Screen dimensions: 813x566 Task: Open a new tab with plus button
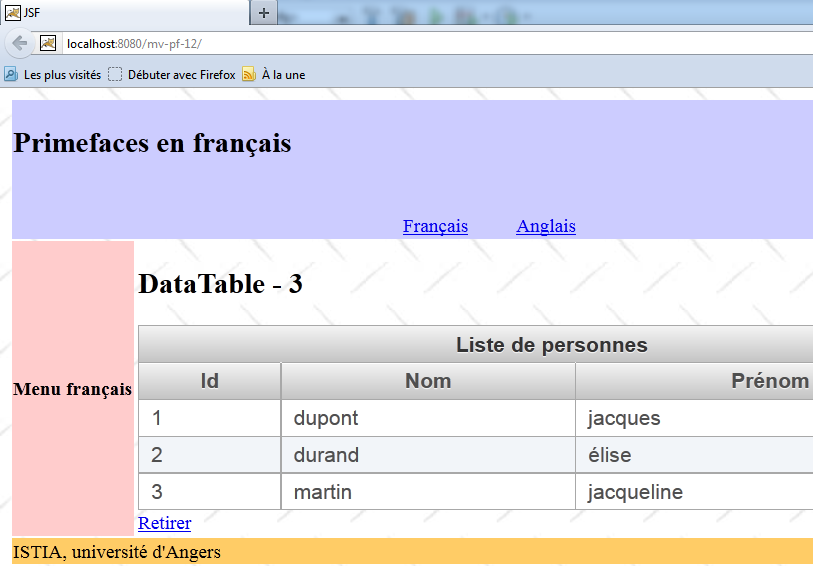(264, 12)
